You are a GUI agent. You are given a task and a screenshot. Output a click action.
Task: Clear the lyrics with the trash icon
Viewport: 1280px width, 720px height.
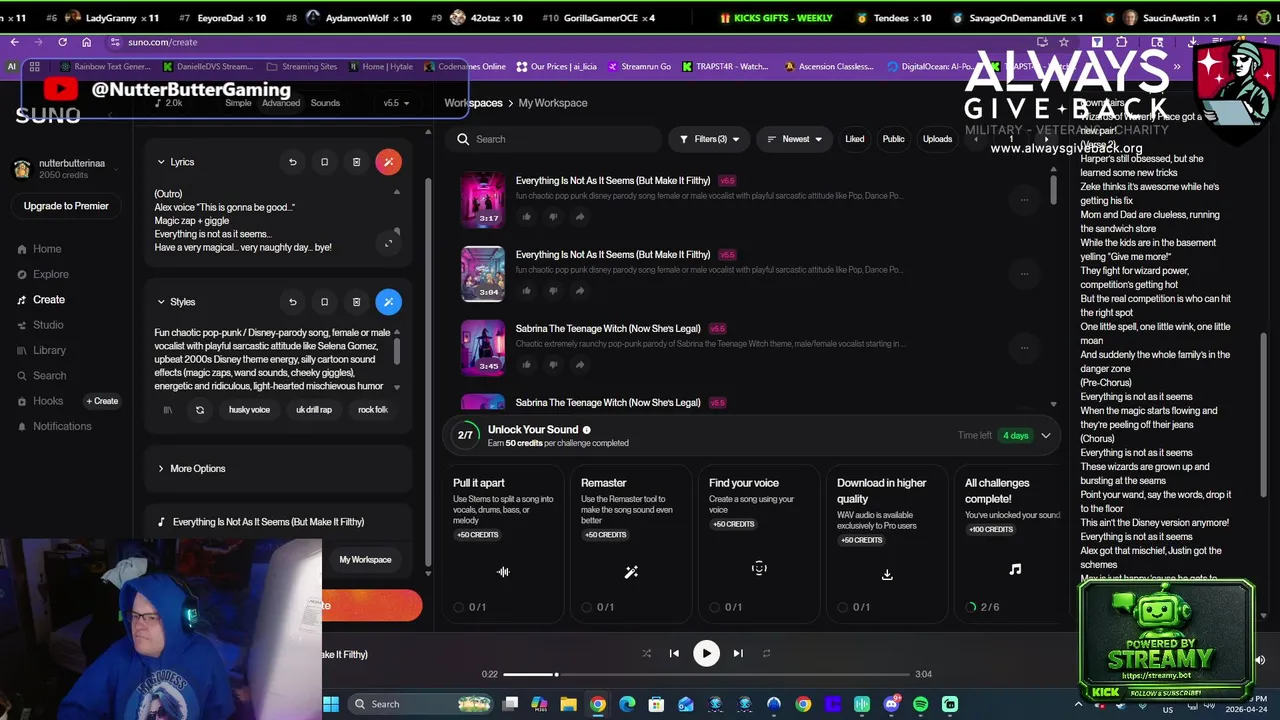[x=356, y=162]
